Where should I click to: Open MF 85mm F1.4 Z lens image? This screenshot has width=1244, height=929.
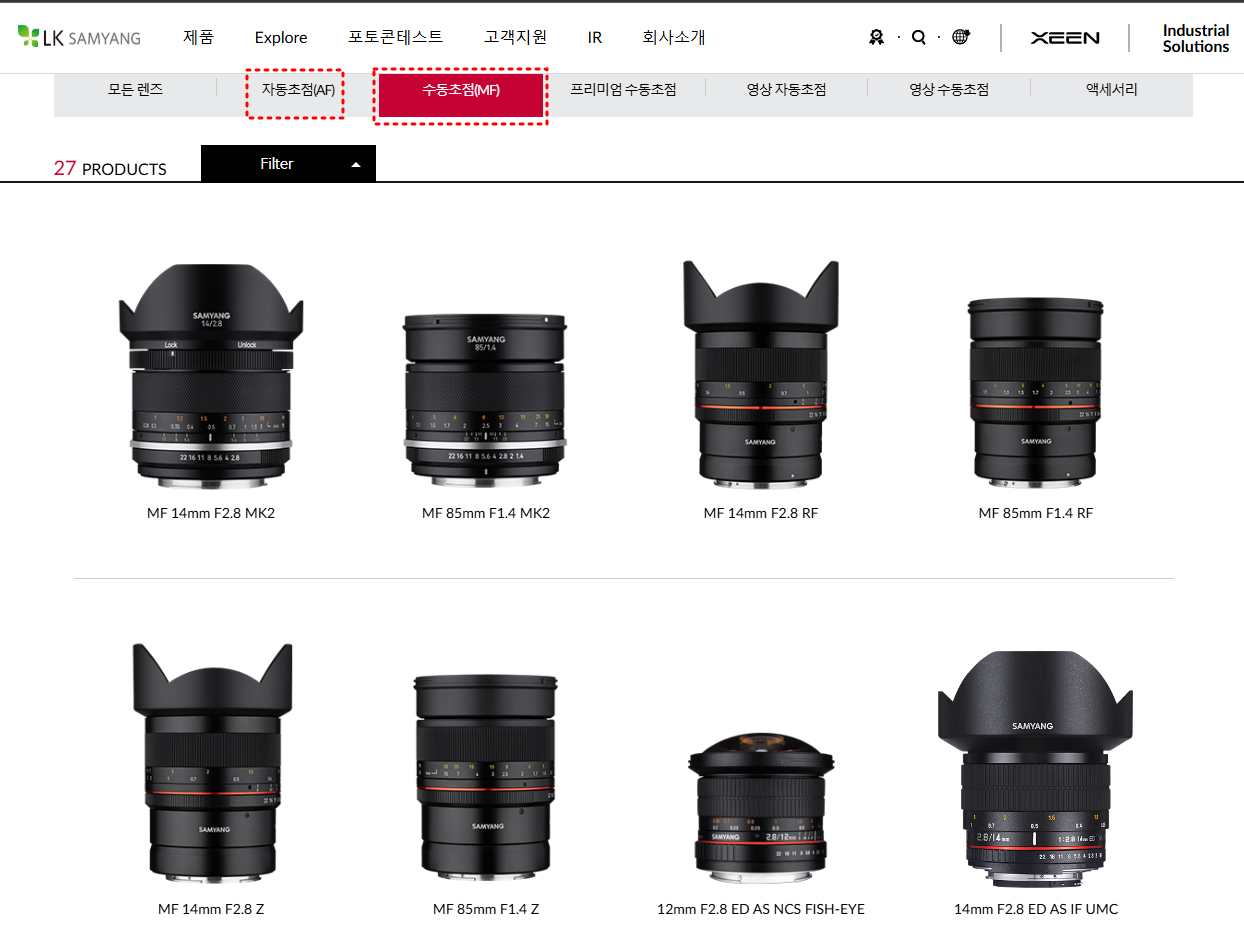(x=485, y=779)
